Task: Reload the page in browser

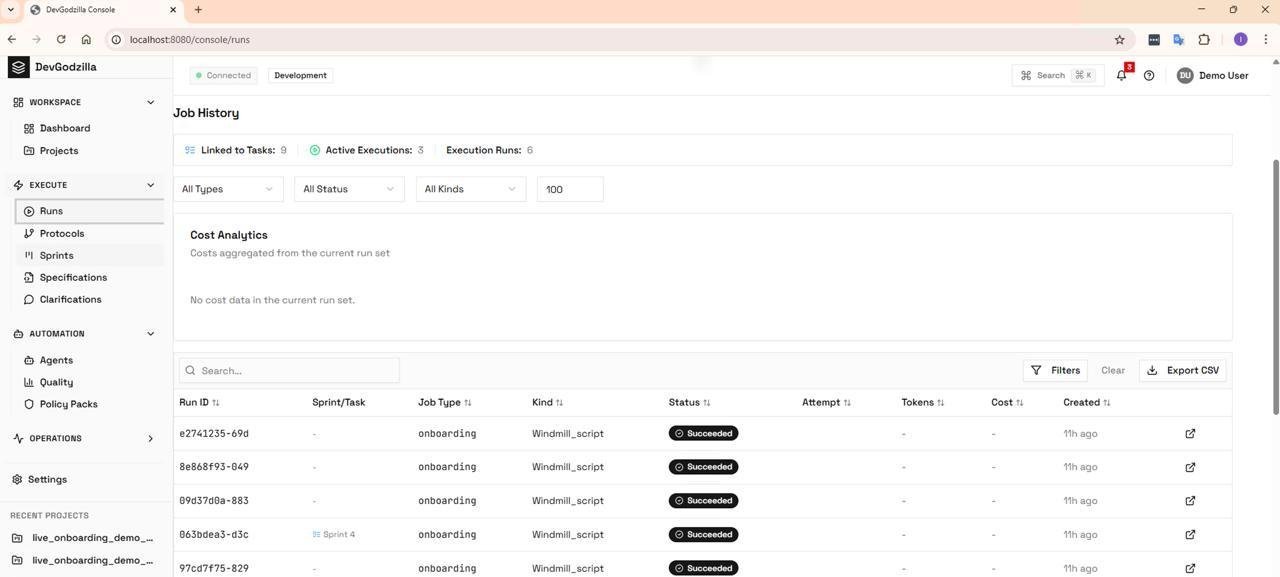Action: click(61, 40)
